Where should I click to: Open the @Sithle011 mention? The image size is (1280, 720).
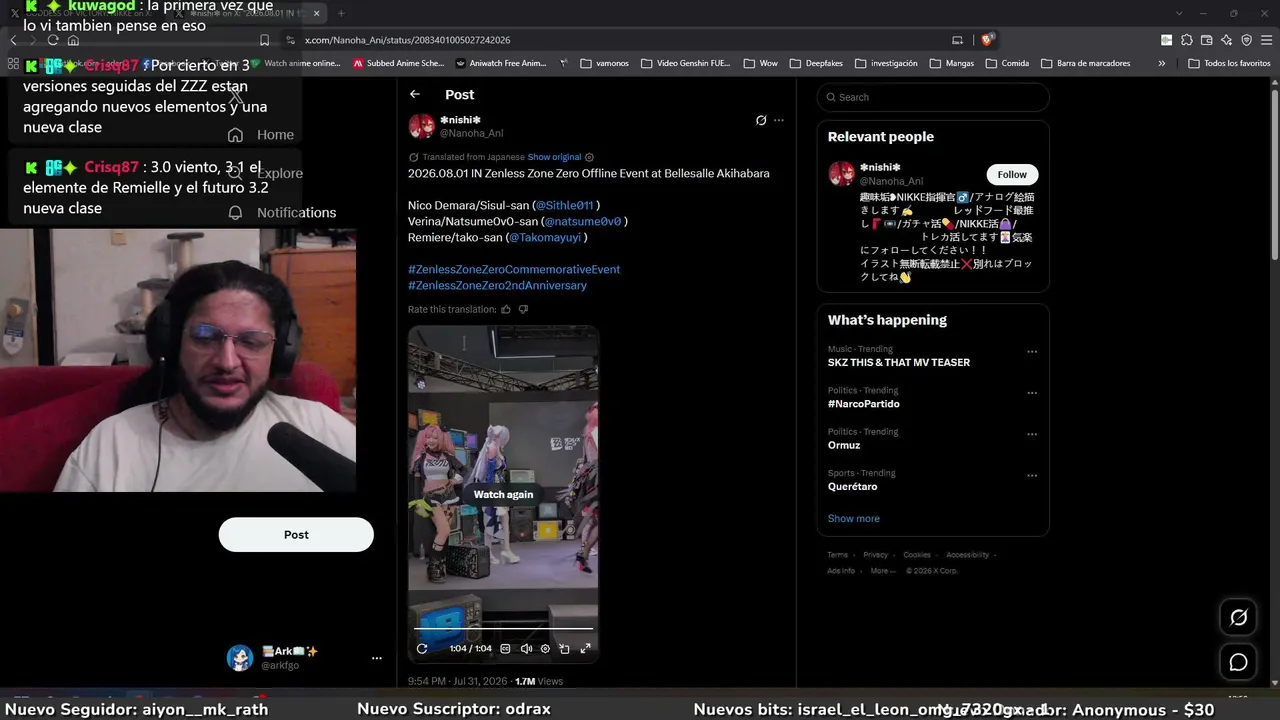tap(565, 205)
